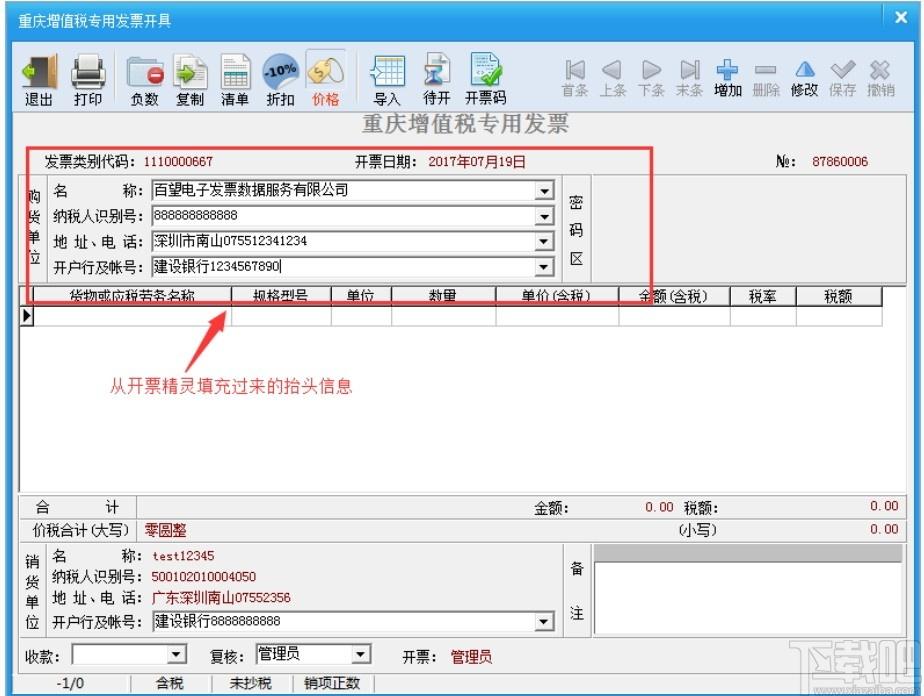Click the first 货物或应税劳务名称 cell
Screen dimensions: 924x696
coord(133,316)
